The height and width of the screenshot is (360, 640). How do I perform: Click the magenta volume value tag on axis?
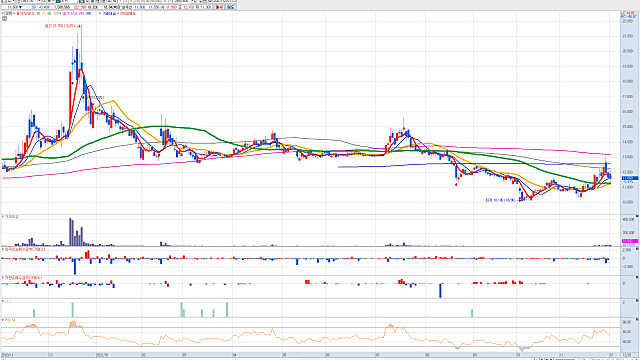(630, 241)
